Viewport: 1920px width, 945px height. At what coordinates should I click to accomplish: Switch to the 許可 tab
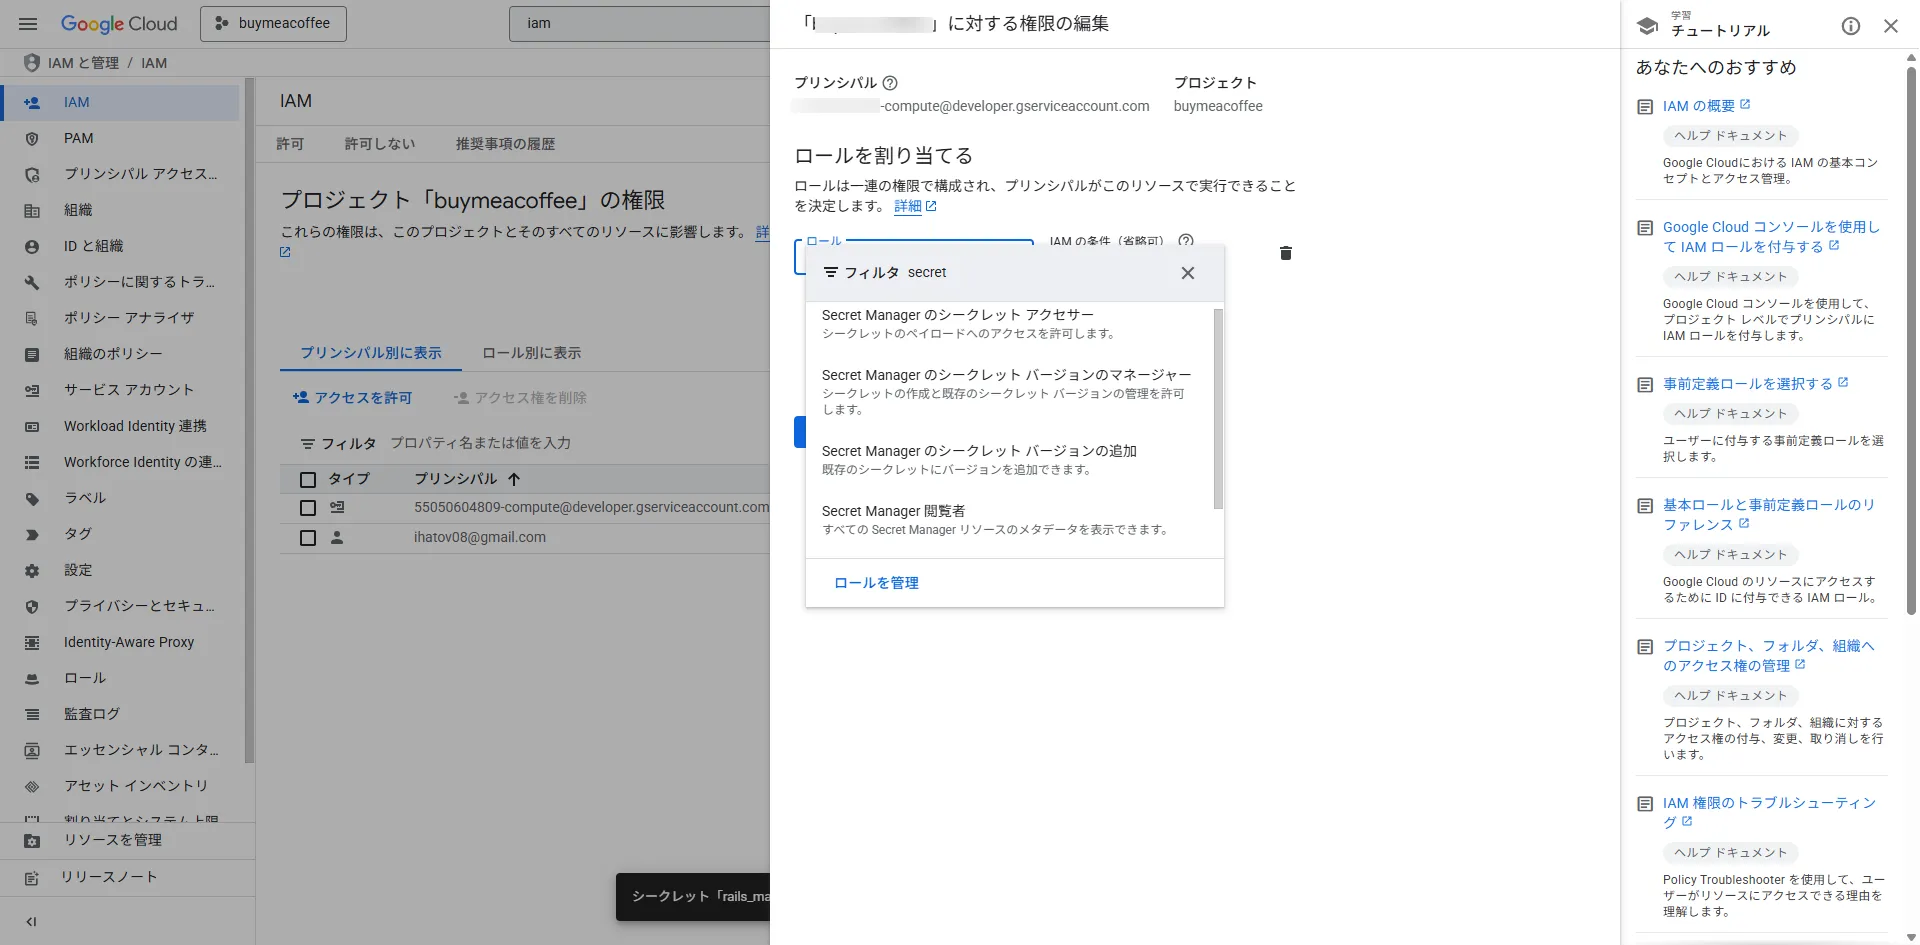[x=290, y=144]
